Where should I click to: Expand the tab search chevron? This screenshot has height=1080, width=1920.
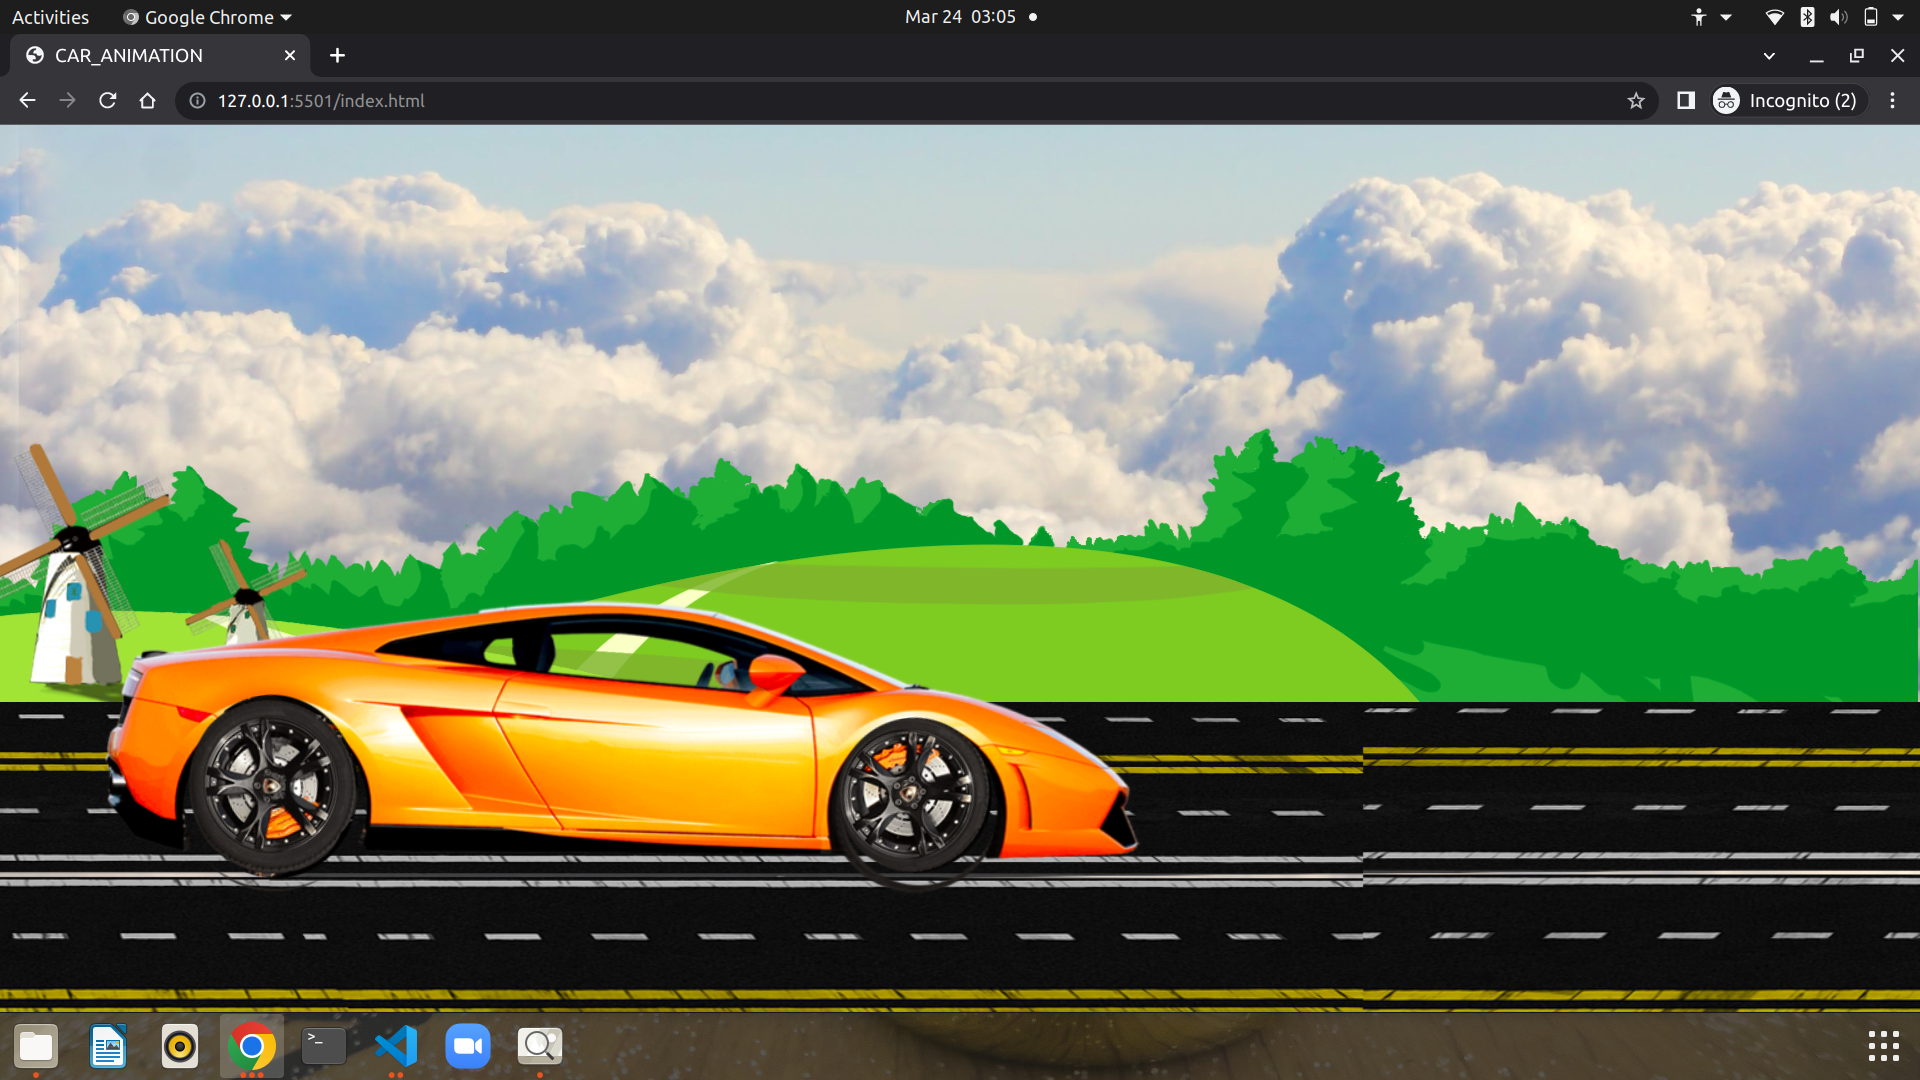click(1769, 55)
